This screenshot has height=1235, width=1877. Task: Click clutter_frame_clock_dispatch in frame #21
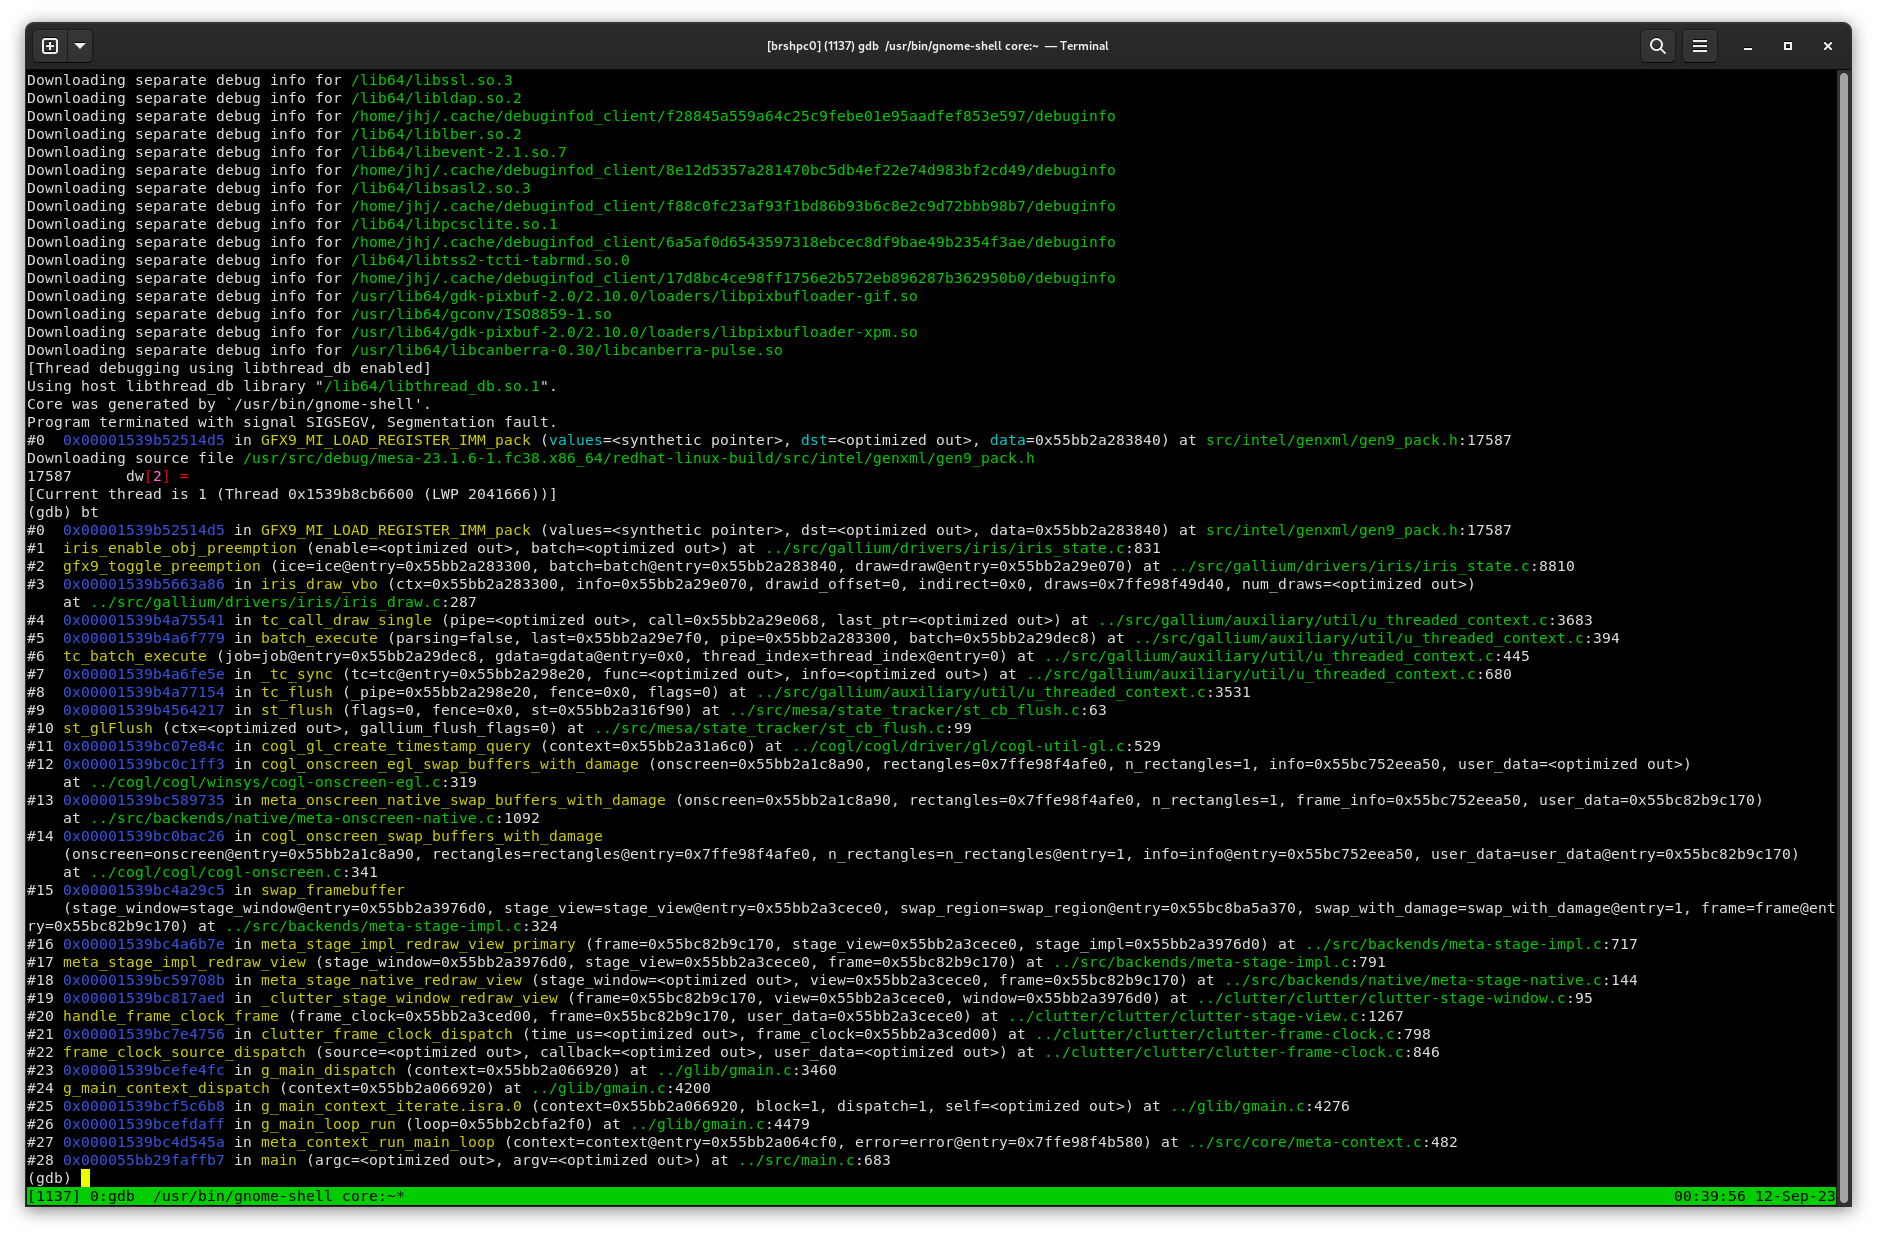387,1034
